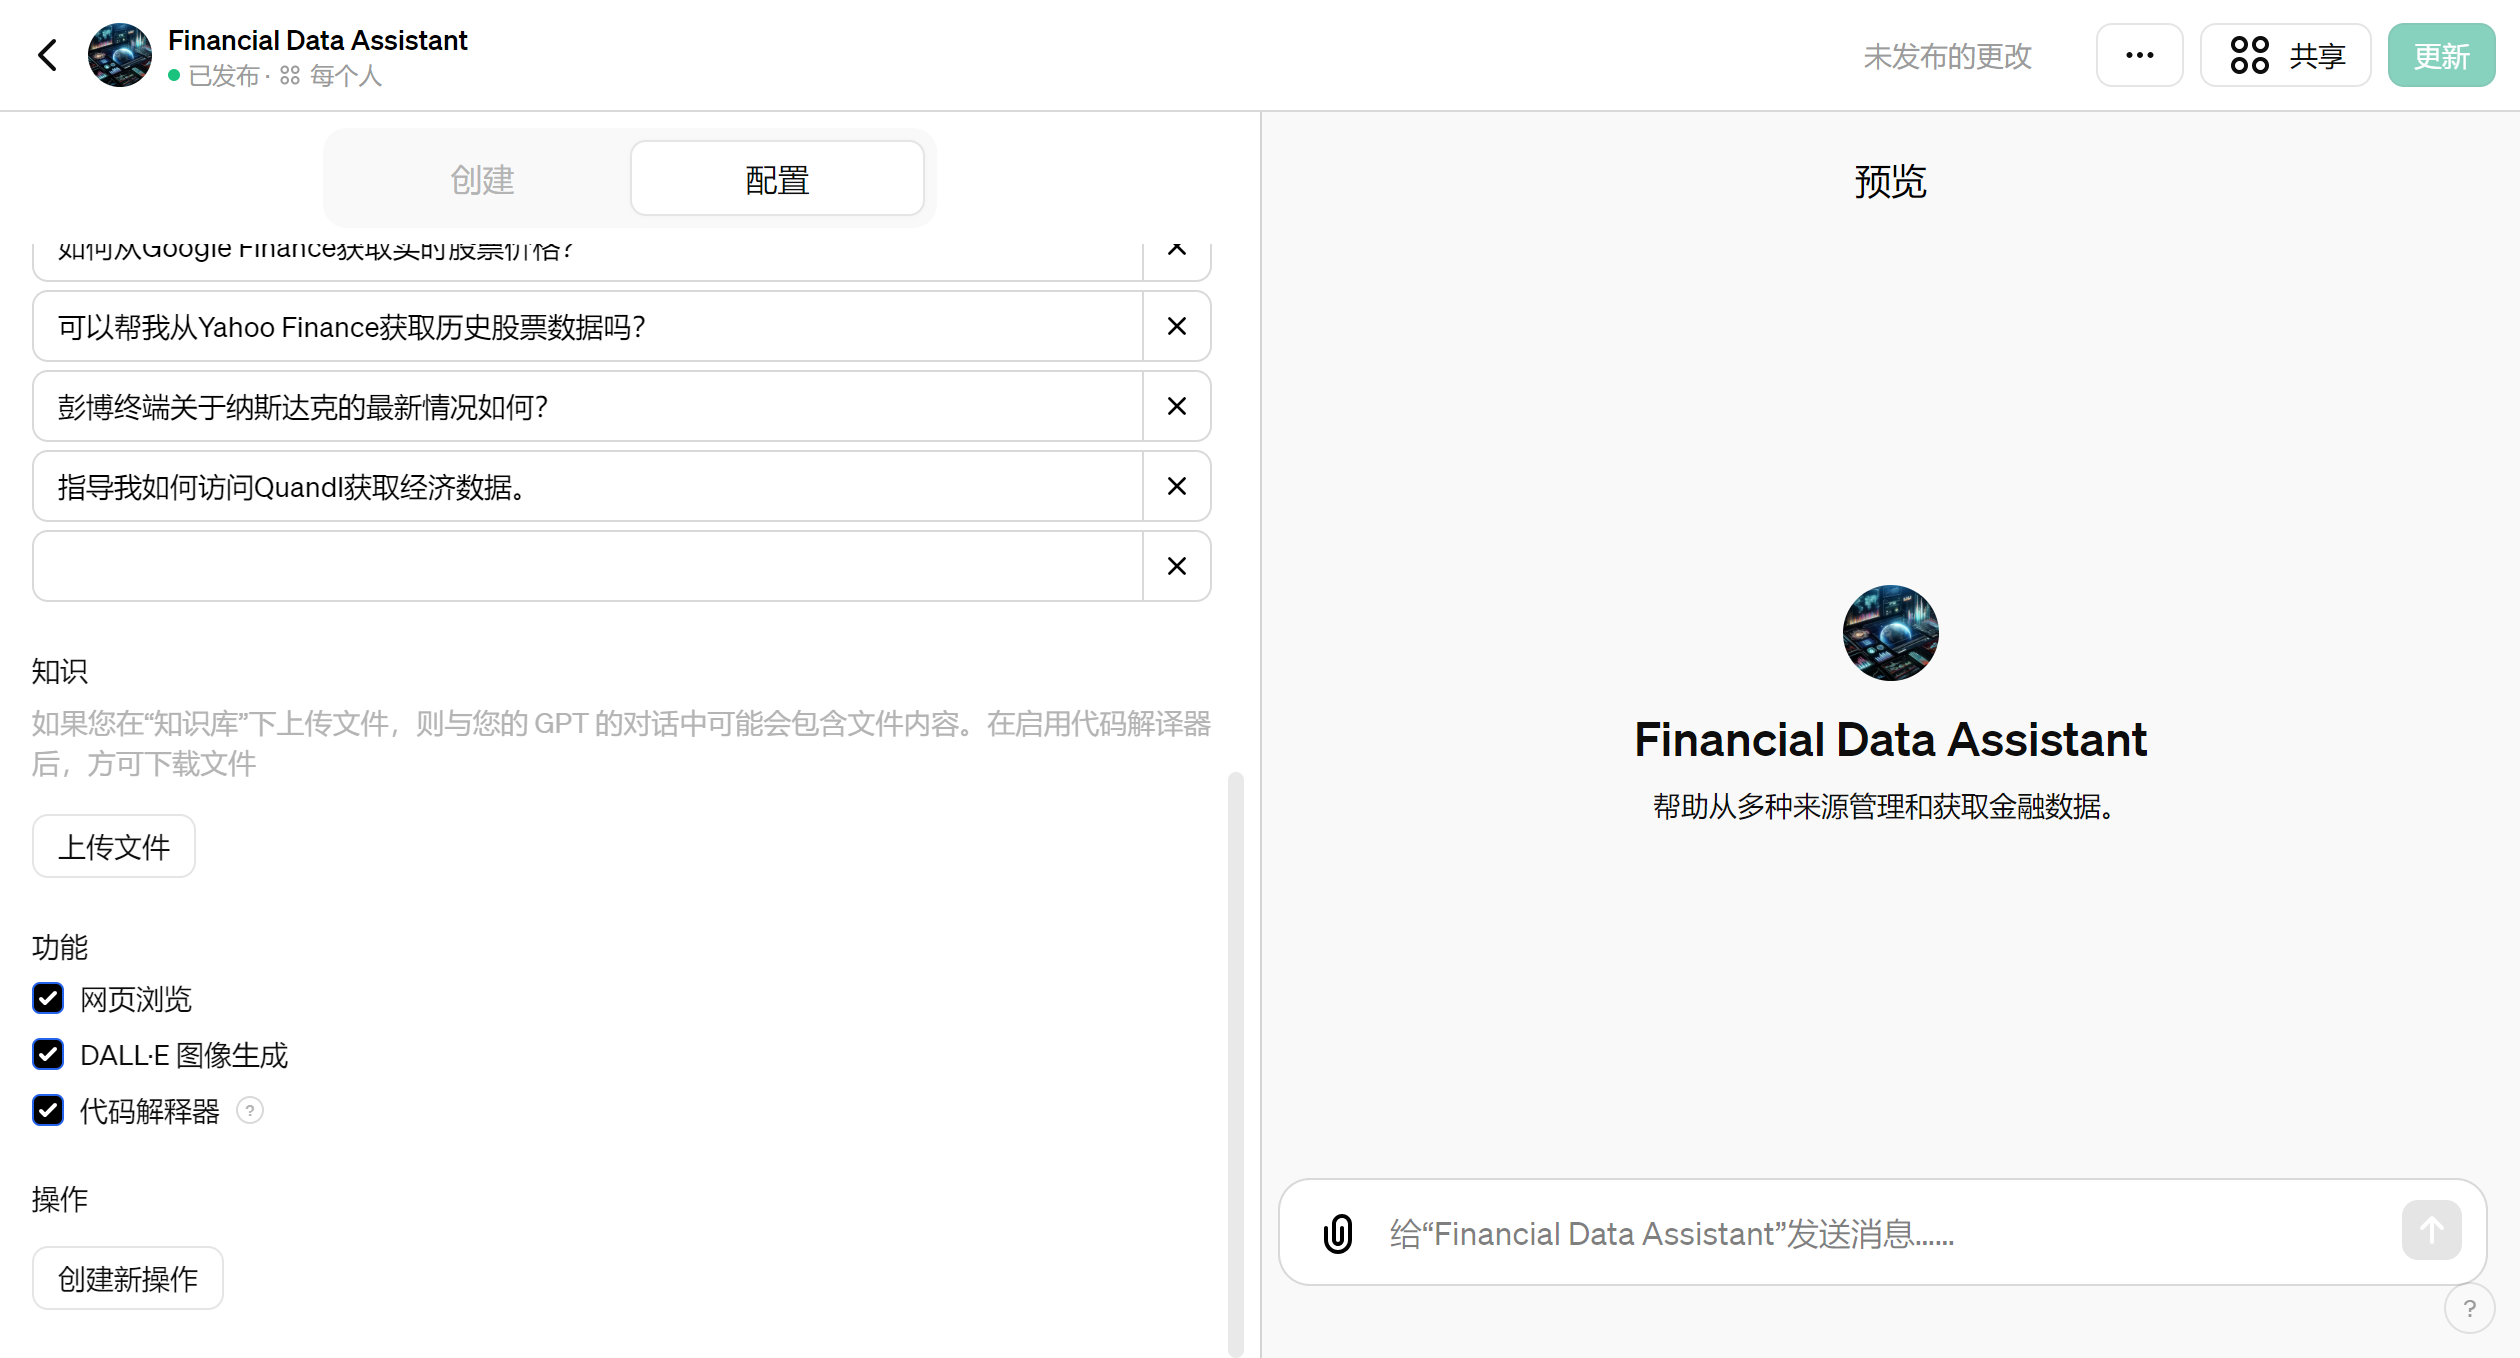Click the empty conversation starter input

click(x=588, y=566)
